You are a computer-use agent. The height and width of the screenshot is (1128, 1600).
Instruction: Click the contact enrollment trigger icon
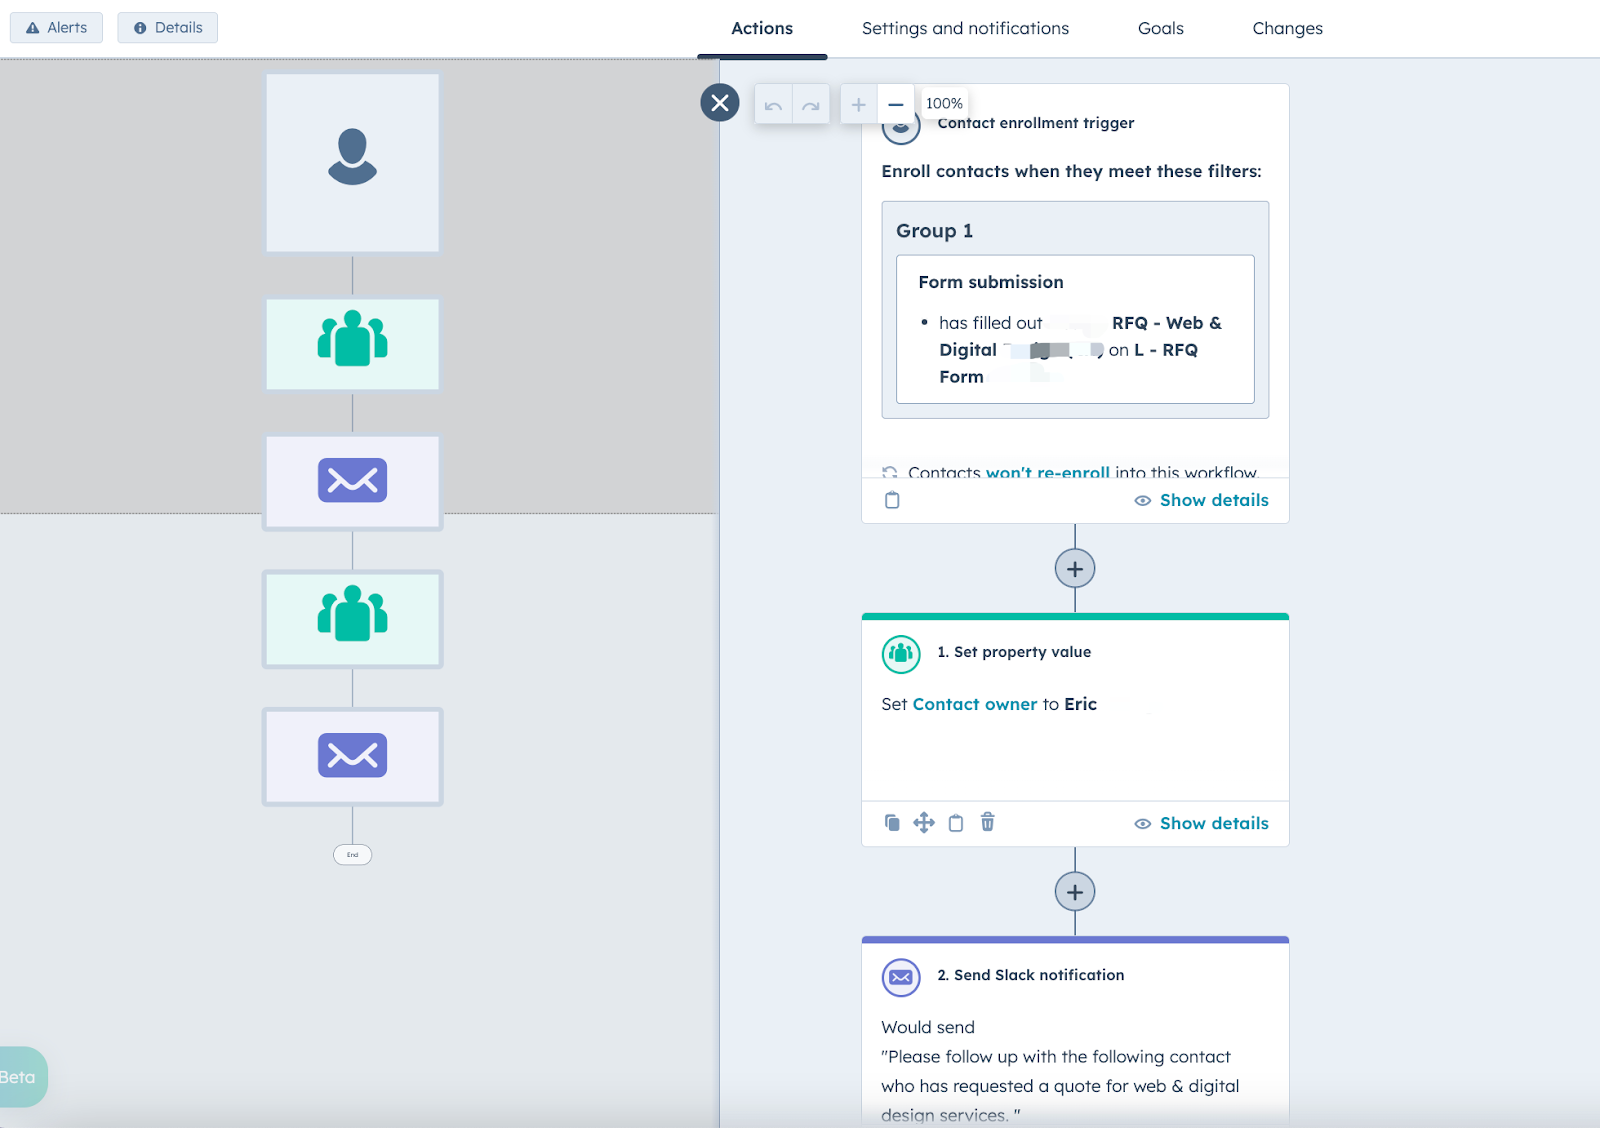(901, 126)
